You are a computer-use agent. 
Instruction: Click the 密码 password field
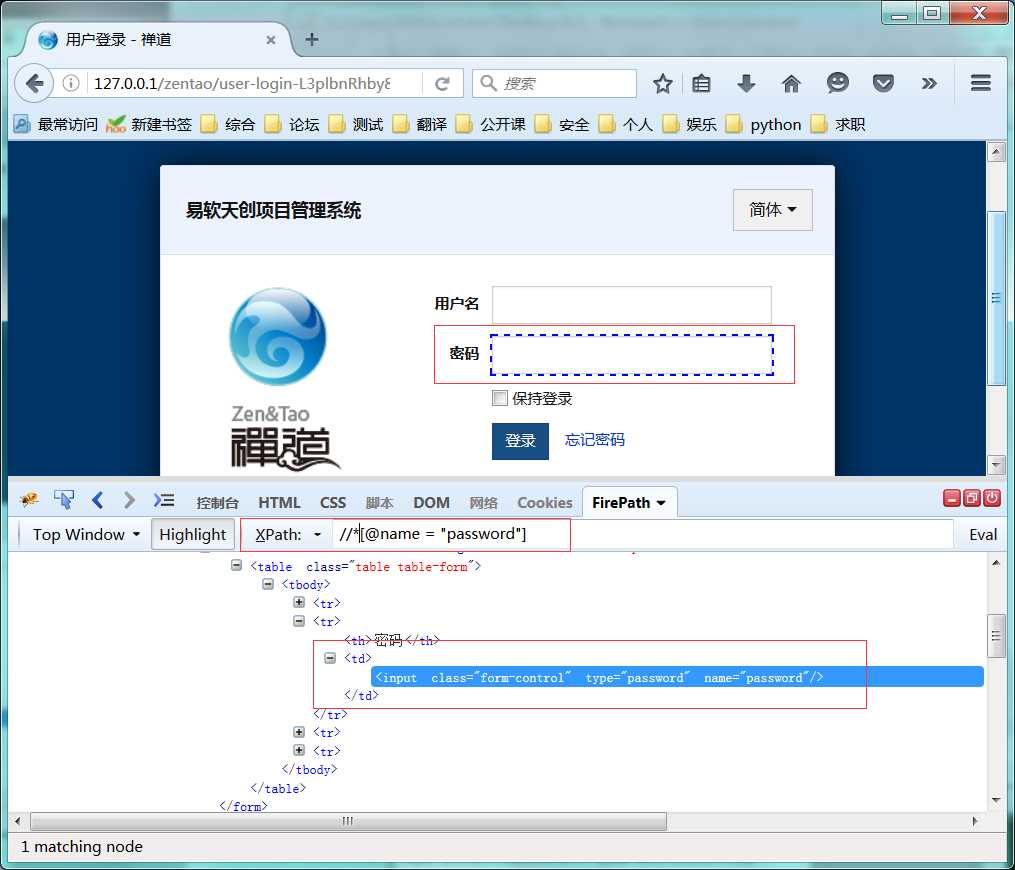632,355
